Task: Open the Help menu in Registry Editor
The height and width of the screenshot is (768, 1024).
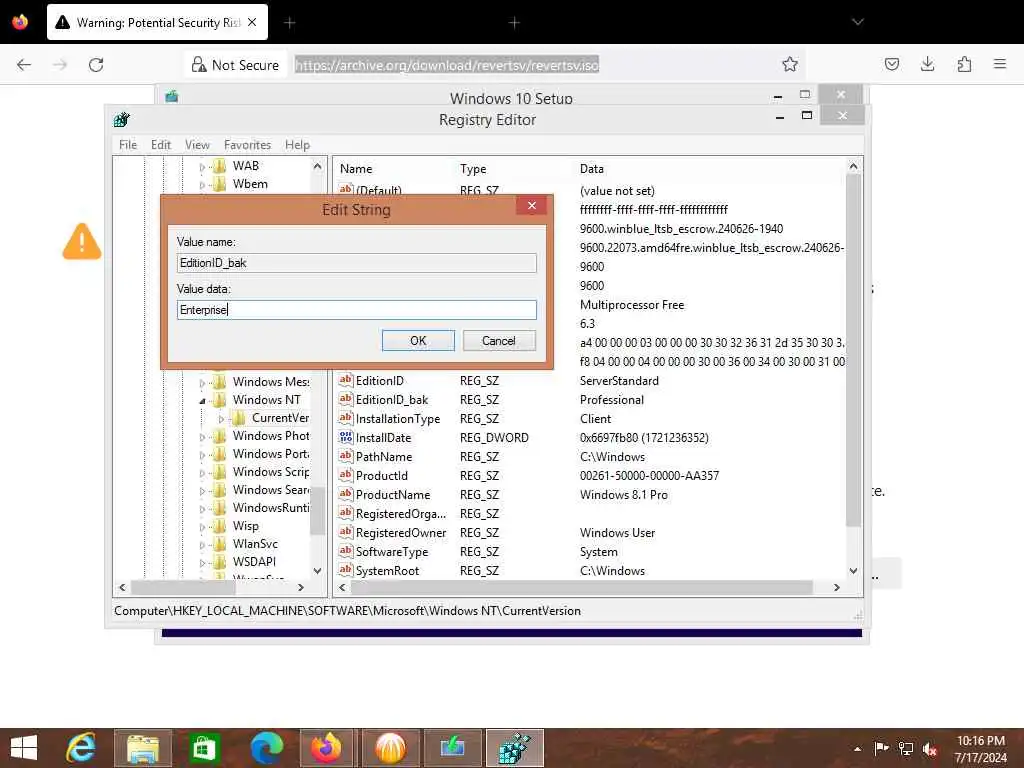Action: pyautogui.click(x=297, y=144)
